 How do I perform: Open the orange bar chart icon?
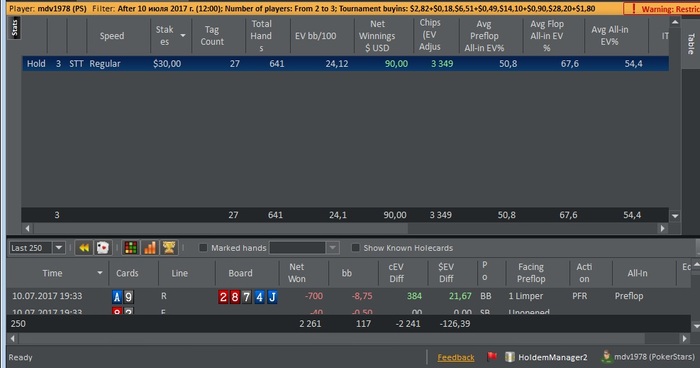click(x=150, y=248)
